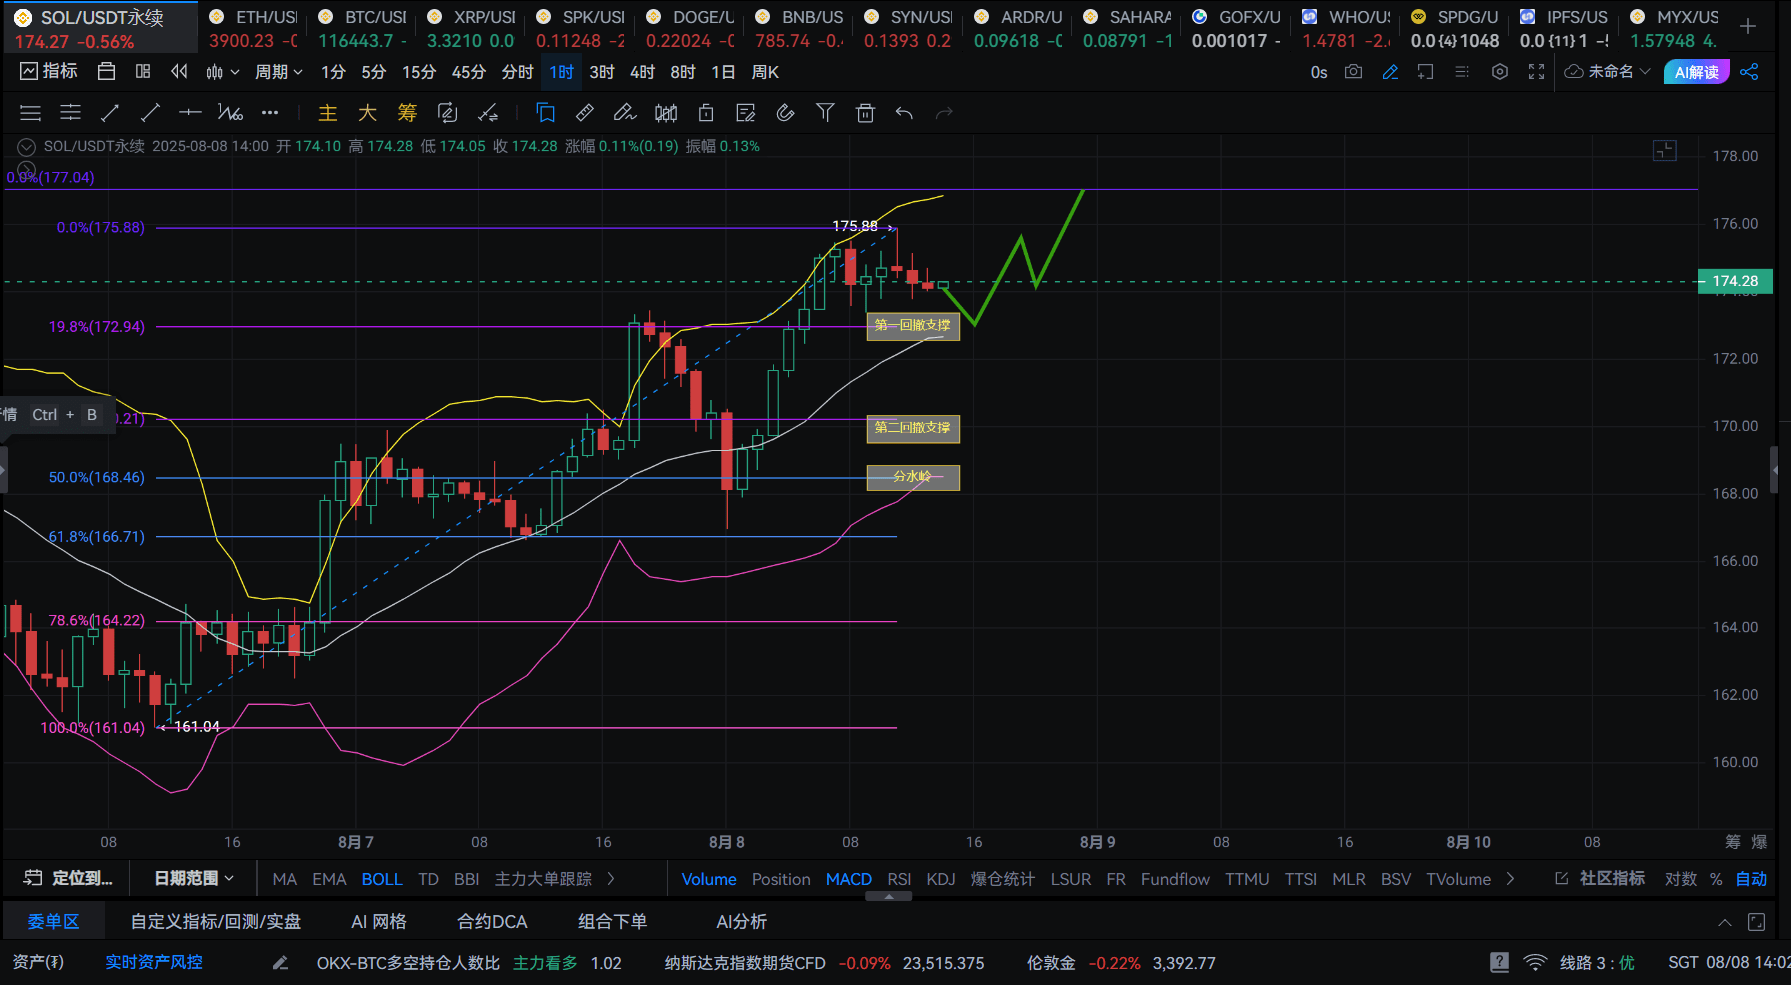Click the share icon
The width and height of the screenshot is (1791, 985).
pyautogui.click(x=1749, y=72)
